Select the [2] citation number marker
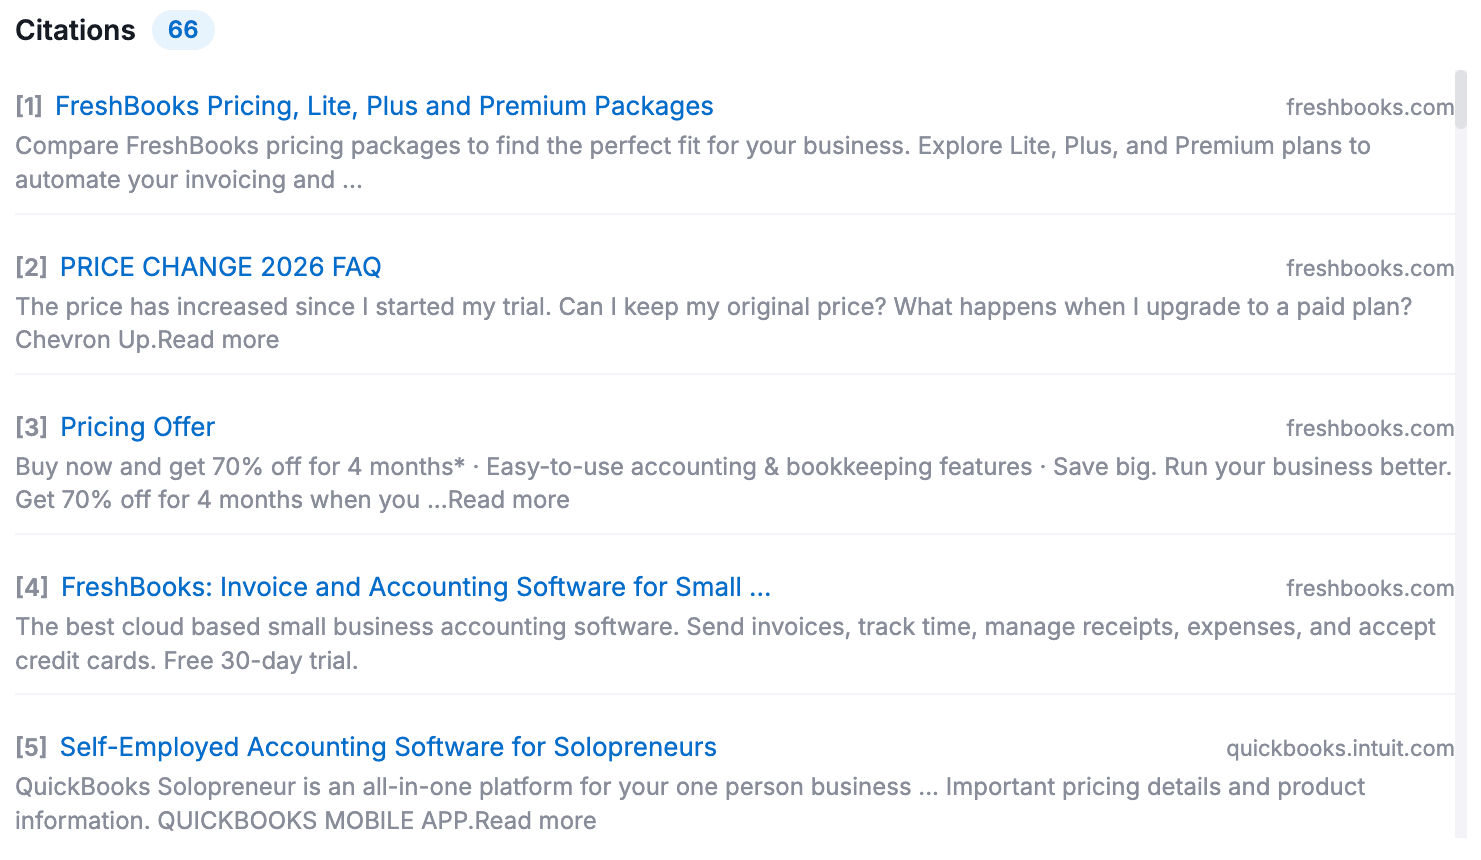This screenshot has height=860, width=1481. pyautogui.click(x=31, y=267)
